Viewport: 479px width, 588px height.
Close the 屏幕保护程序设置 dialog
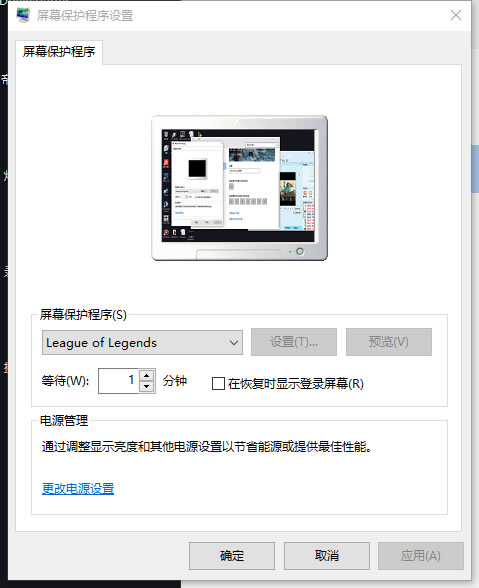(456, 15)
